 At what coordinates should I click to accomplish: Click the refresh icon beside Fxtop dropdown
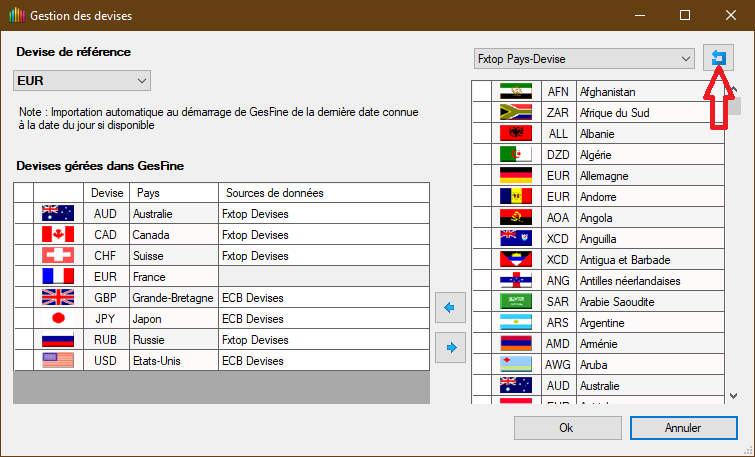(717, 59)
